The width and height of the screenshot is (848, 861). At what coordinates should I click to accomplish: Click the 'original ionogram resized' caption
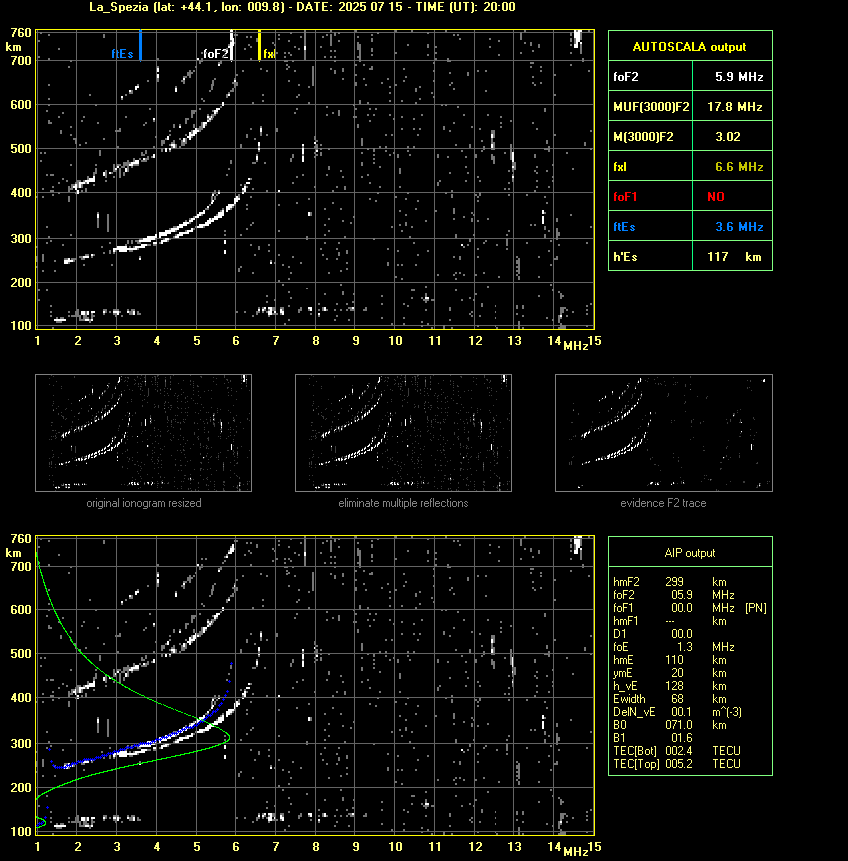tap(143, 503)
